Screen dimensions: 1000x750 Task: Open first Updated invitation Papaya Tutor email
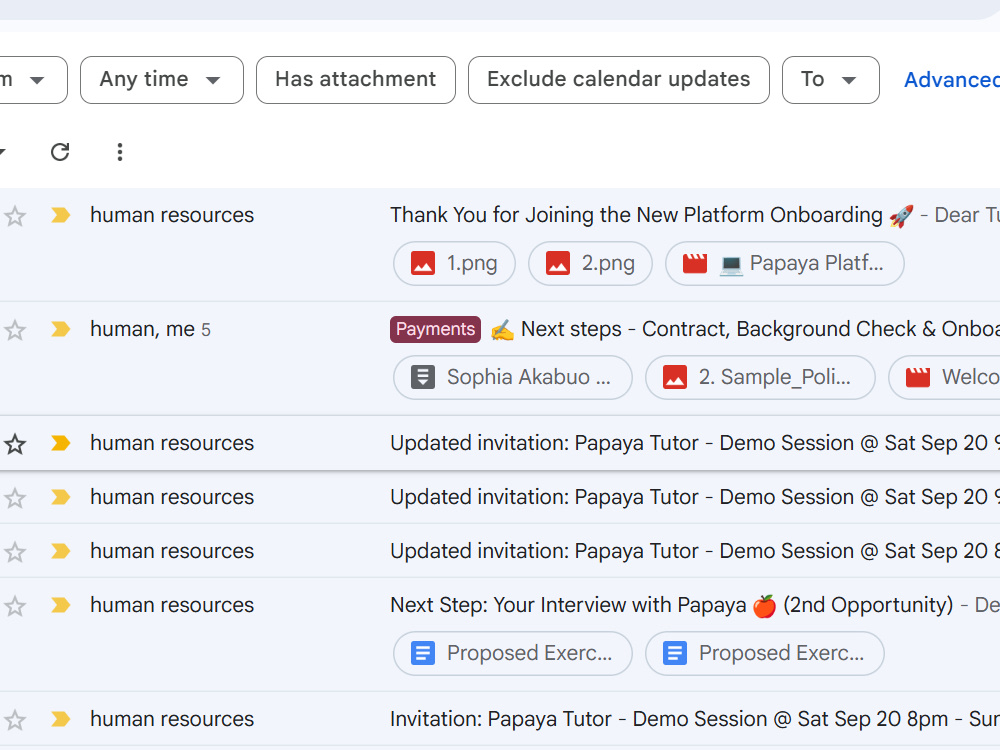point(500,443)
